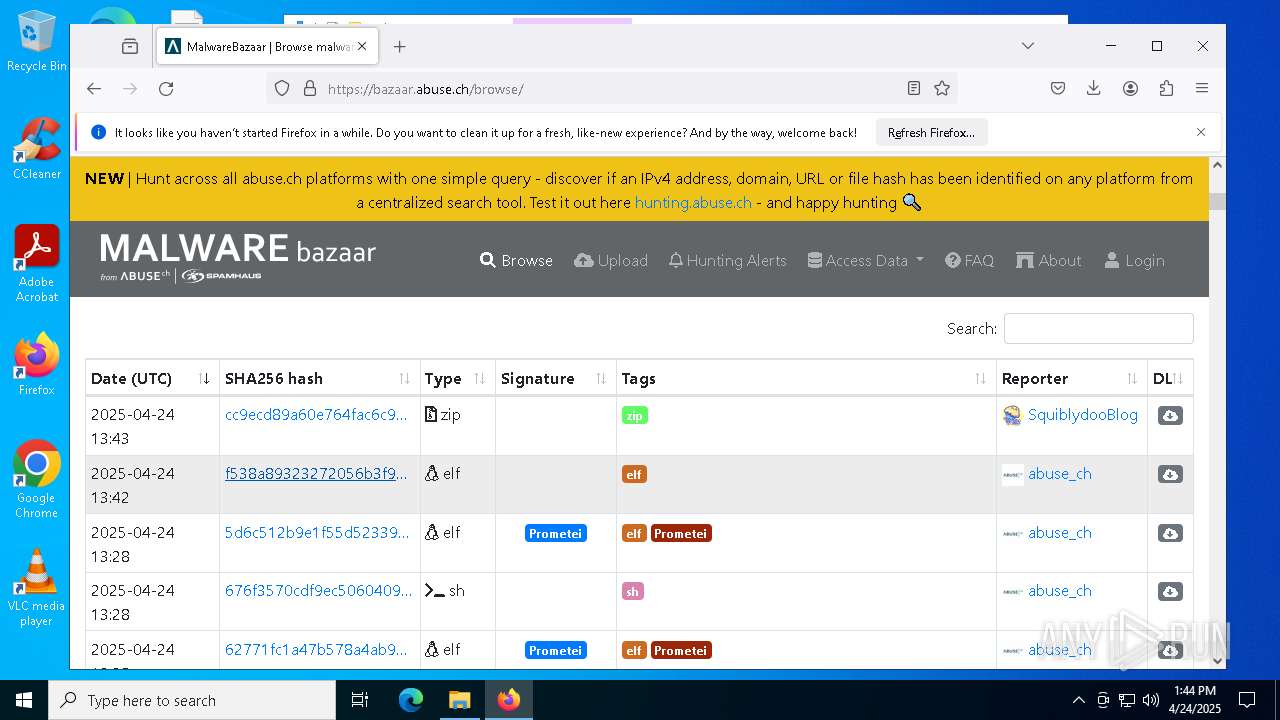Viewport: 1280px width, 720px height.
Task: Sort by Tags column
Action: coord(806,378)
